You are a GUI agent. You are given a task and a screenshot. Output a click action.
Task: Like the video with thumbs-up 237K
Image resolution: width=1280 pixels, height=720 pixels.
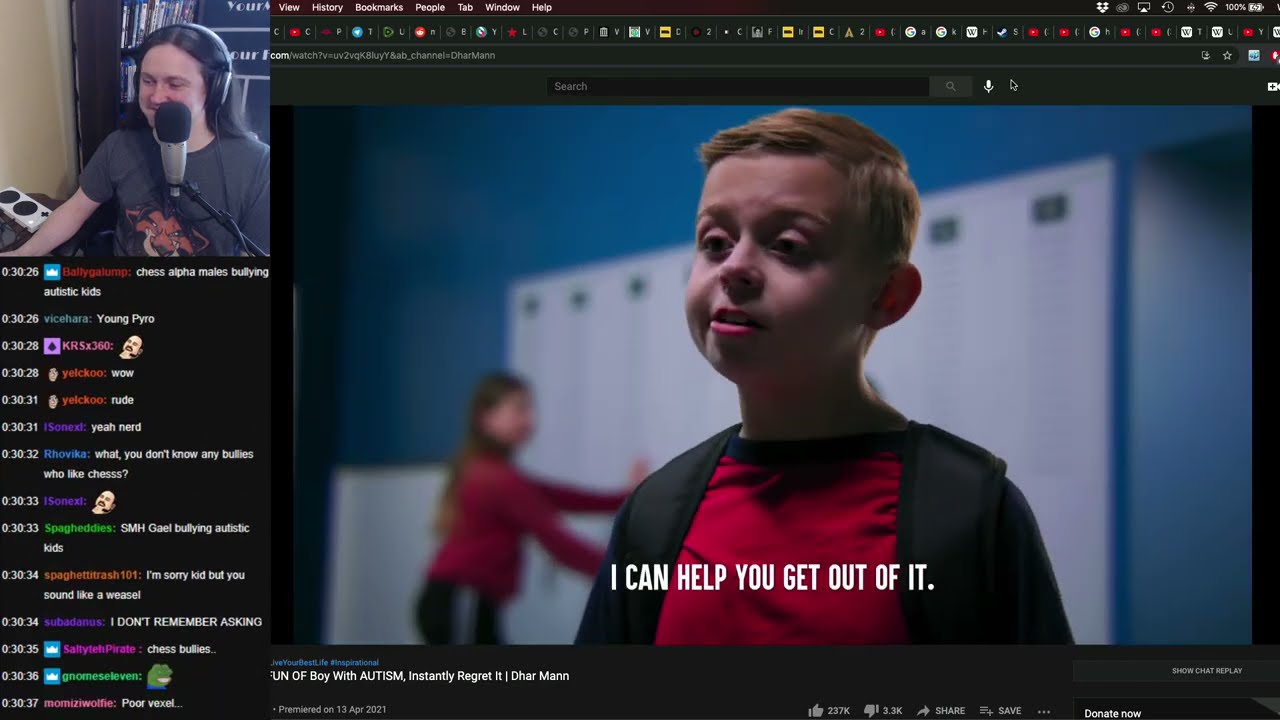click(x=829, y=711)
